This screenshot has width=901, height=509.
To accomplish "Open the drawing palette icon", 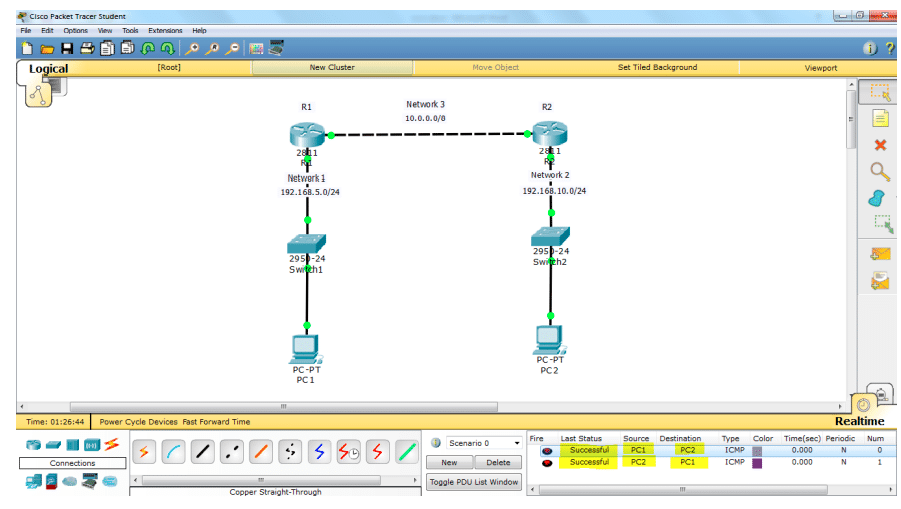I will (x=256, y=48).
